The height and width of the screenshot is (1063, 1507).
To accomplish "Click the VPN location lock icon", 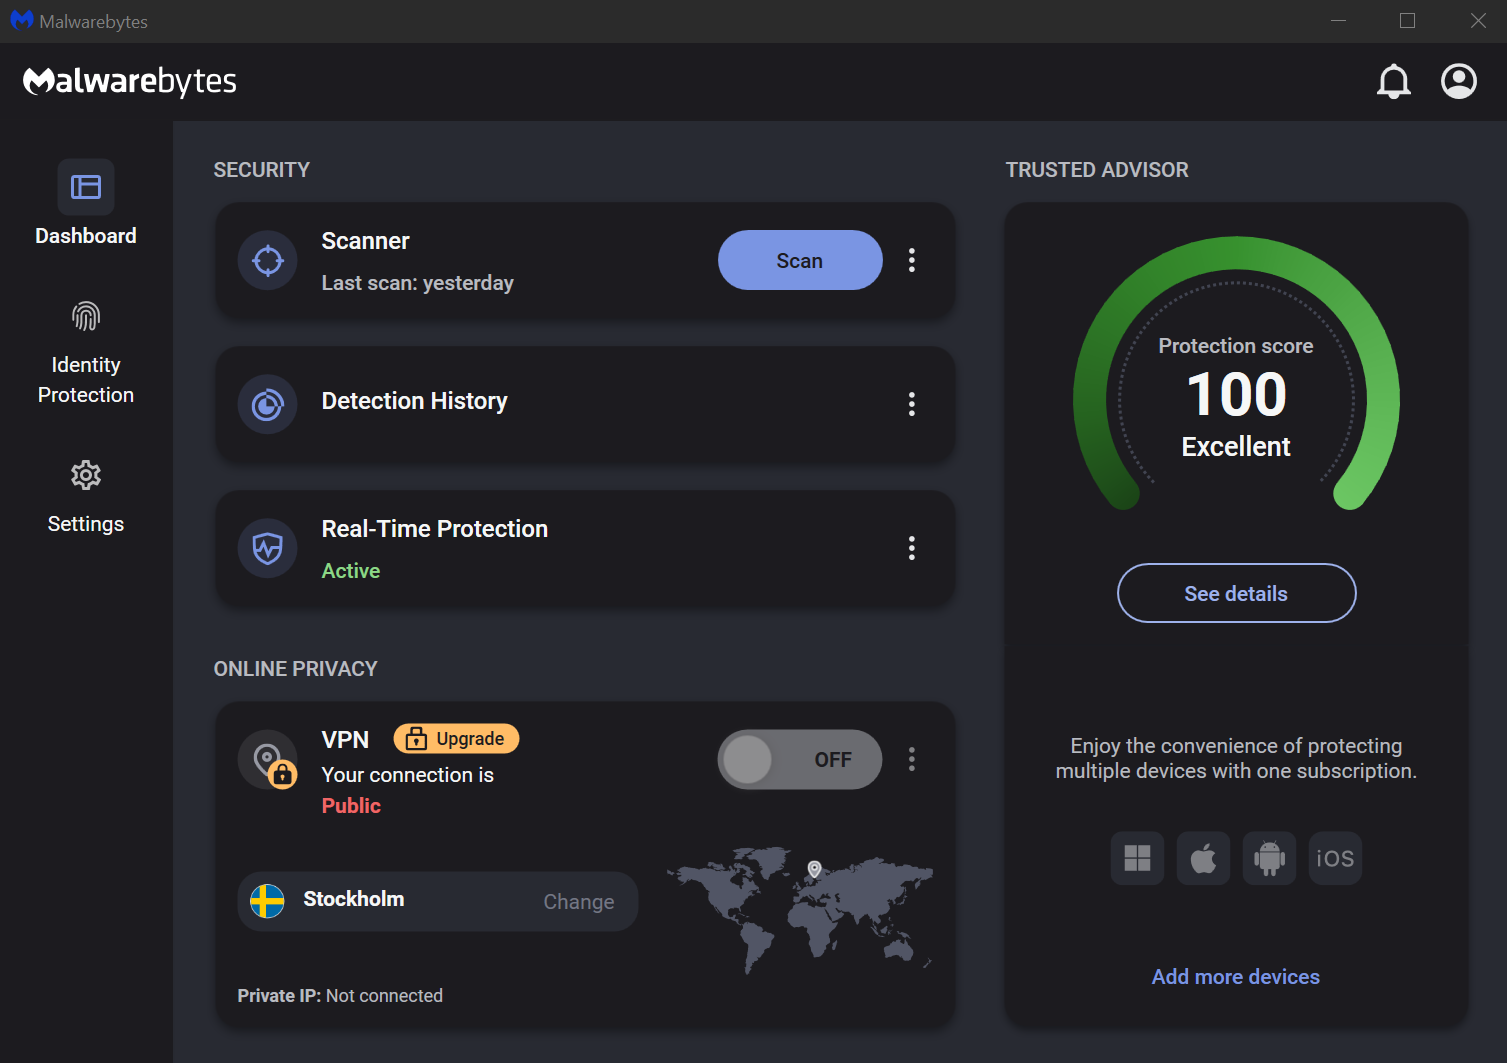I will point(268,760).
